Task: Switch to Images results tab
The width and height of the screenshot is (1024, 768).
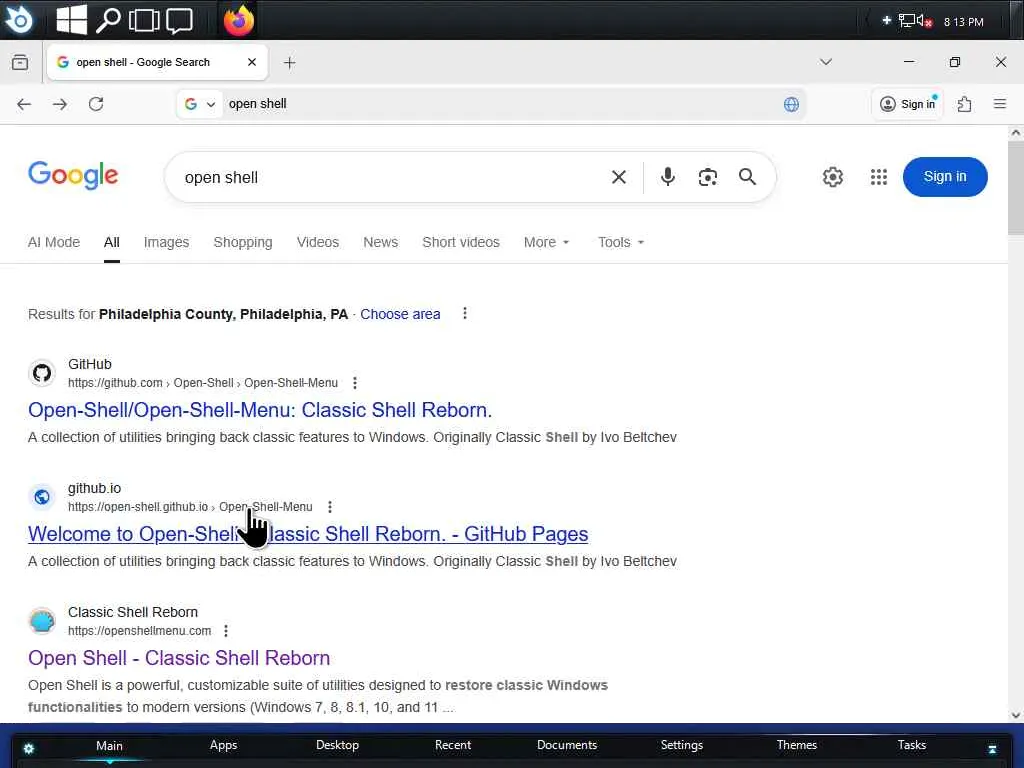Action: 167,242
